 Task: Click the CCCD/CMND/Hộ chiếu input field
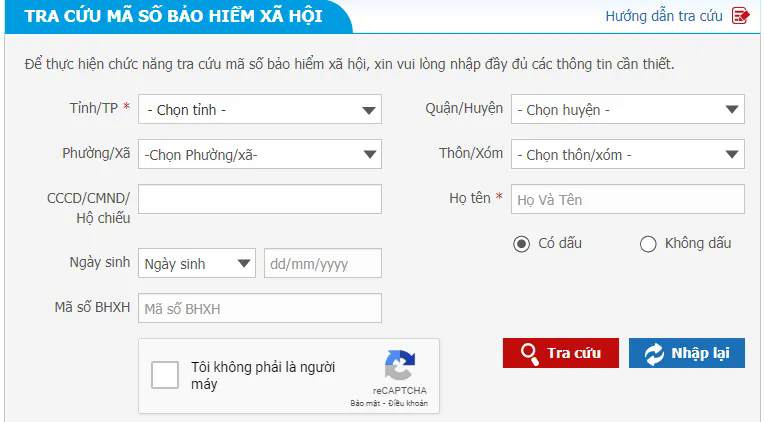260,199
